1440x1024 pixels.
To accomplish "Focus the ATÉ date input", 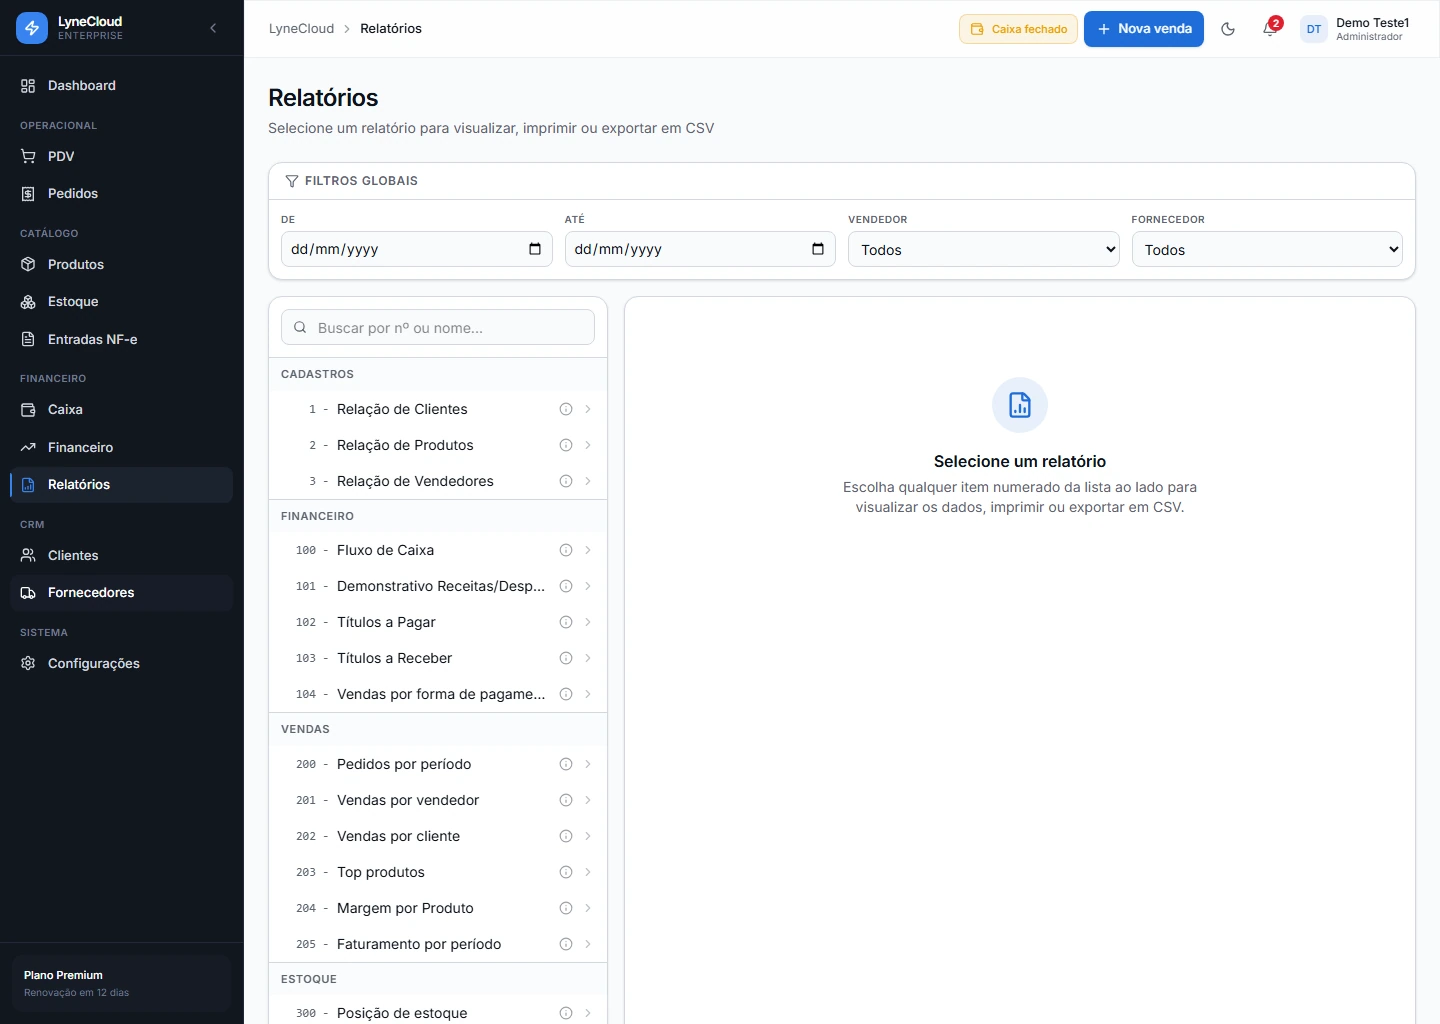I will tap(700, 249).
